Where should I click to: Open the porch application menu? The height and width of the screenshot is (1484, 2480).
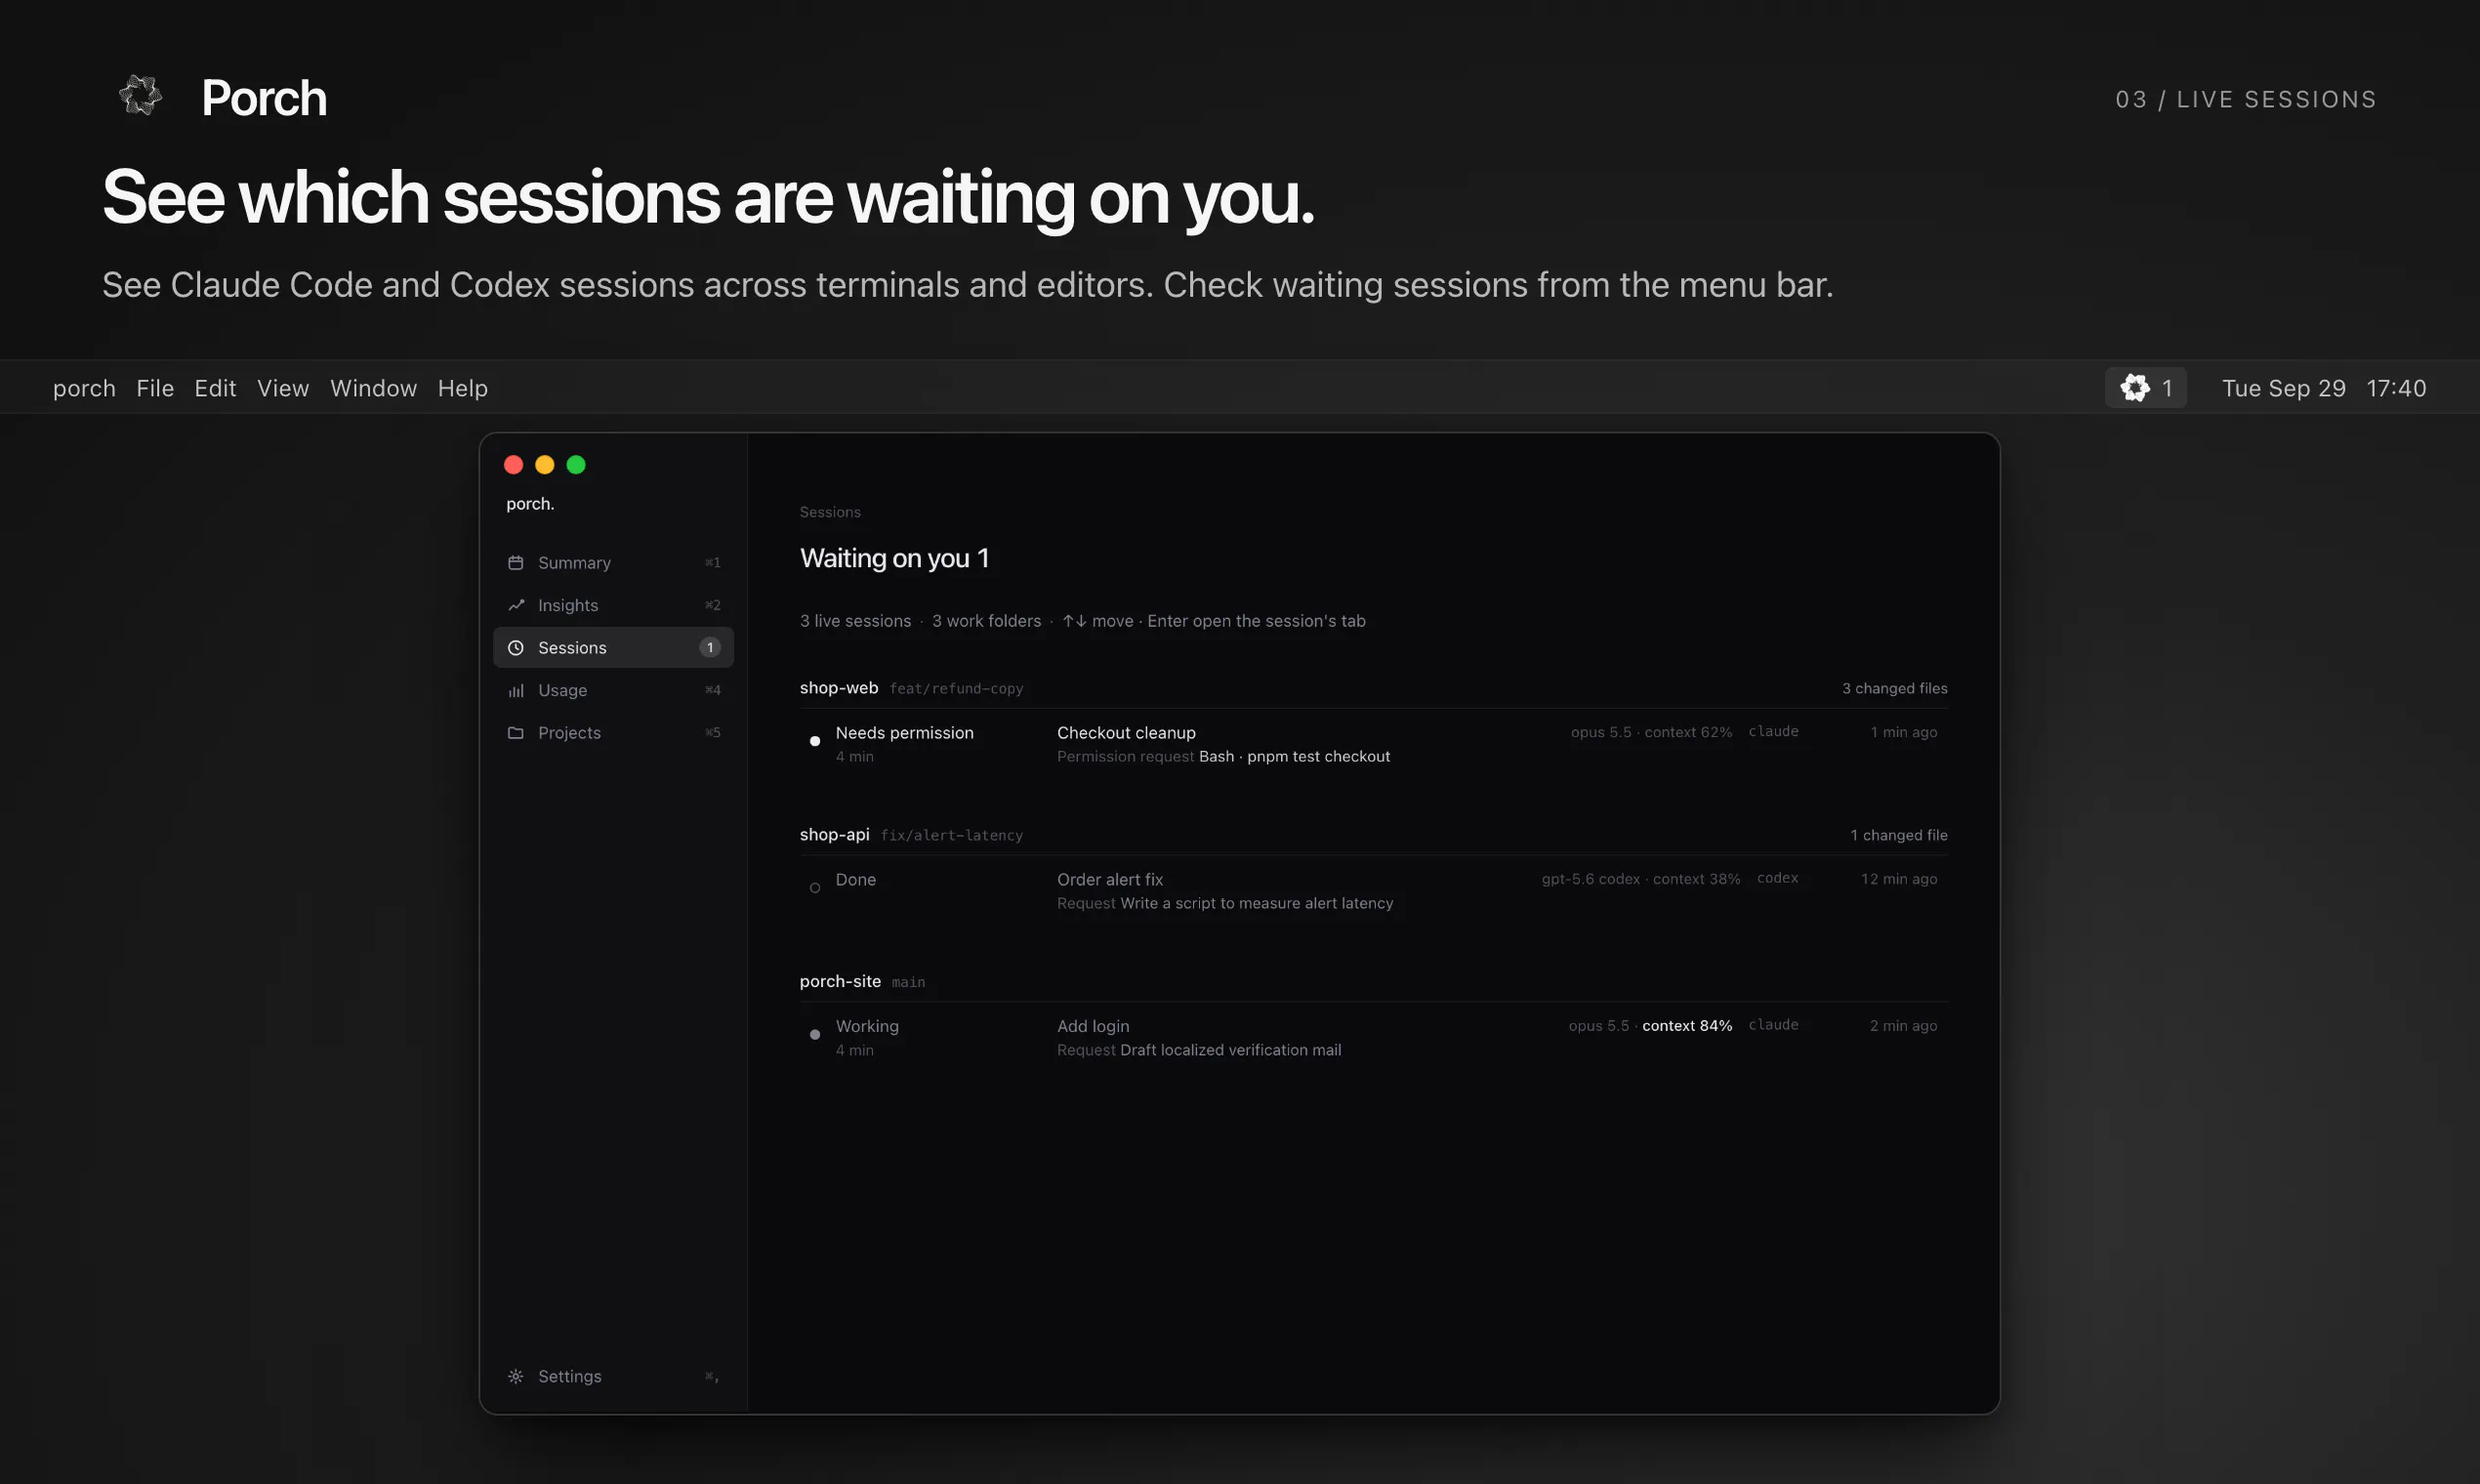click(x=84, y=388)
